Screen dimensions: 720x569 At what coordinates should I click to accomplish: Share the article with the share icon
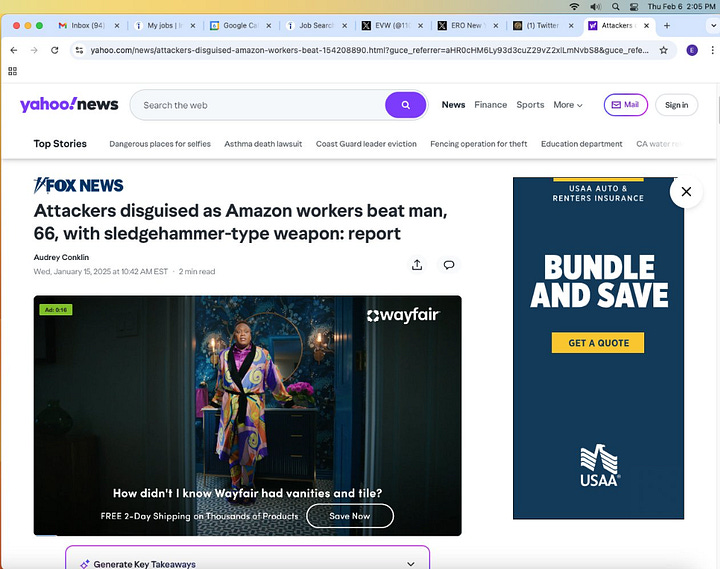click(x=417, y=265)
